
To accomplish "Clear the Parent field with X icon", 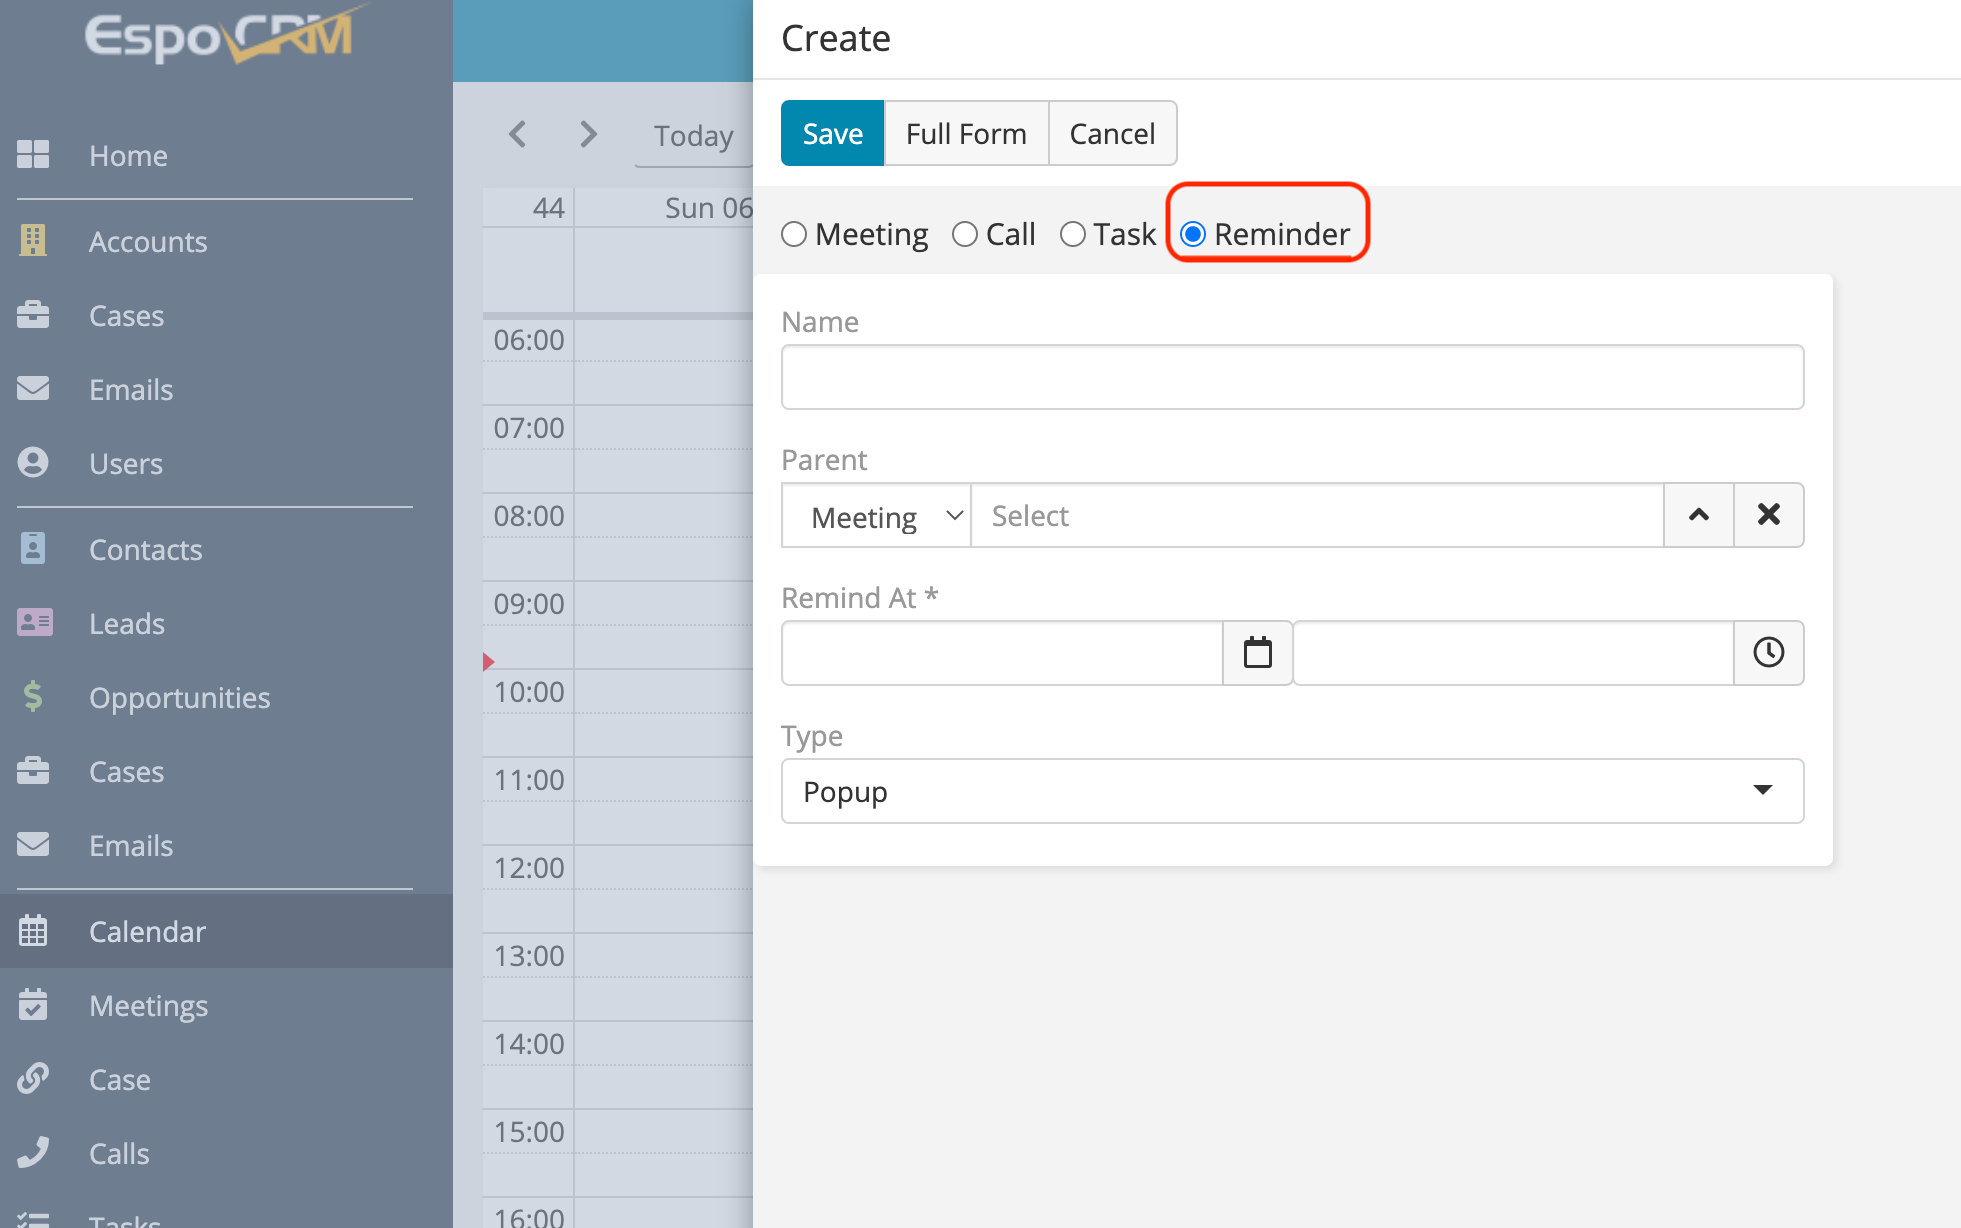I will point(1768,515).
